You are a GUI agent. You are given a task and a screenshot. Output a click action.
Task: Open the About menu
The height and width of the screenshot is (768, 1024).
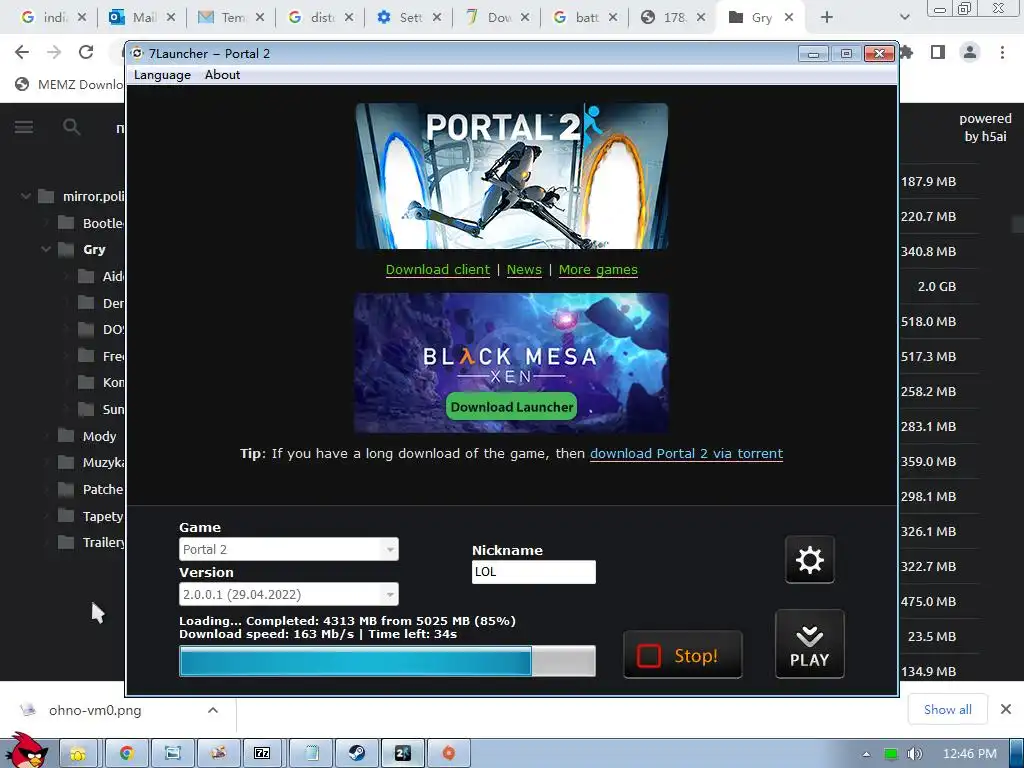pos(222,75)
